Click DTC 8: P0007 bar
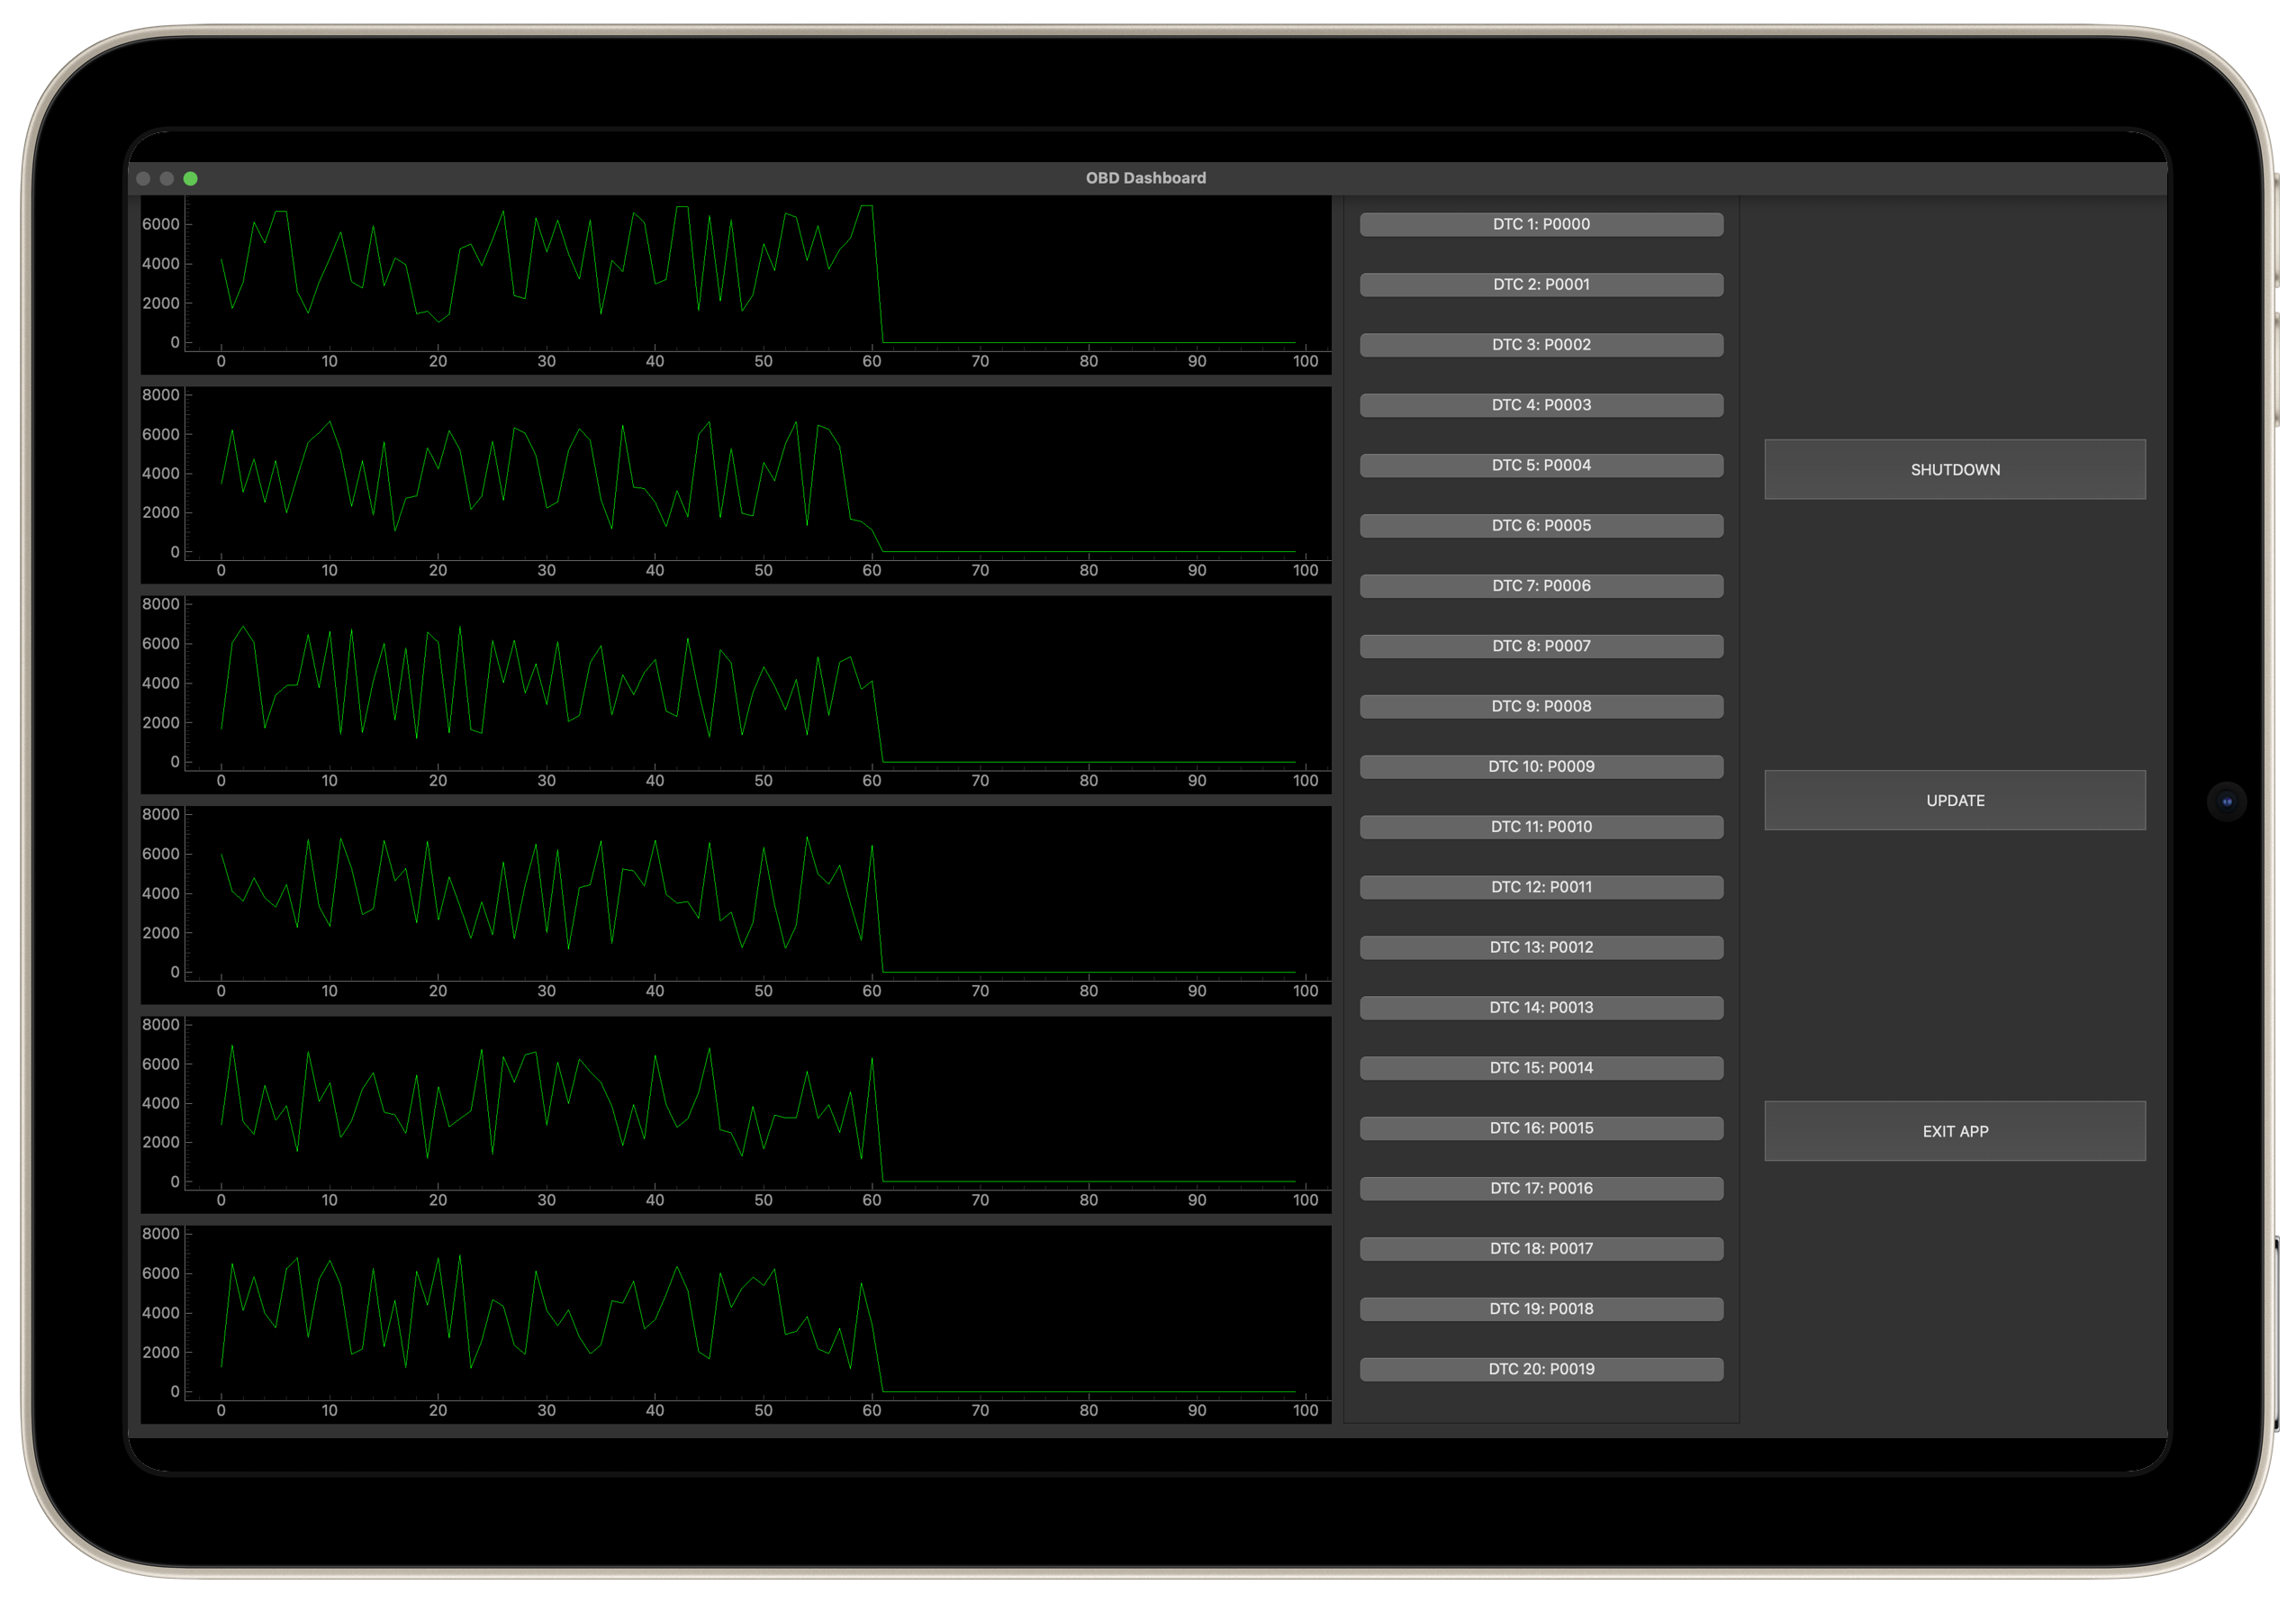 point(1540,646)
